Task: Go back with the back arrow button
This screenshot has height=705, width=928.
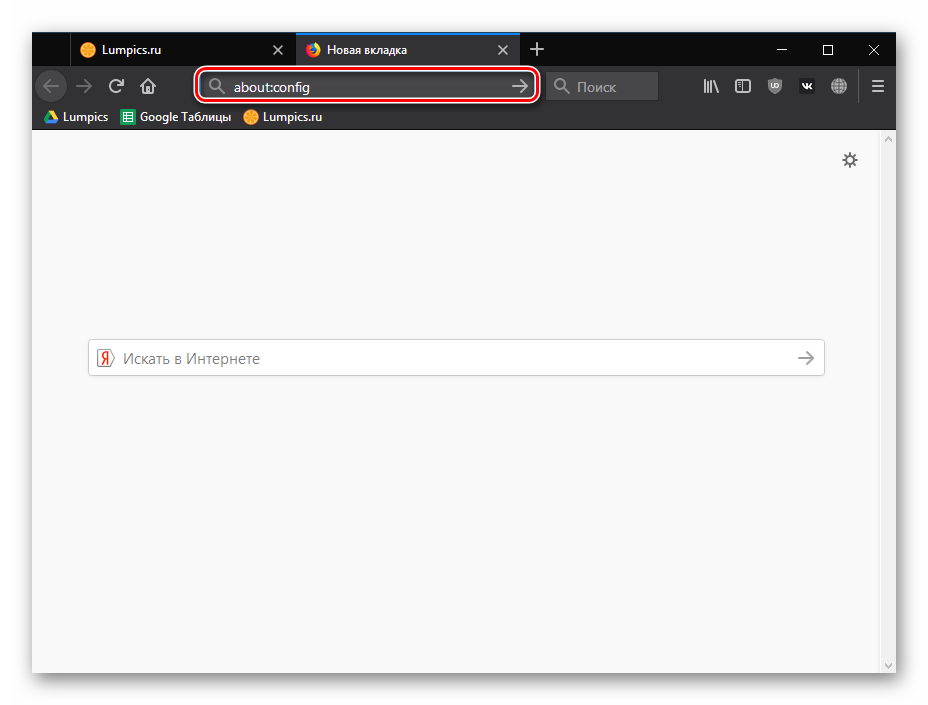Action: (x=51, y=86)
